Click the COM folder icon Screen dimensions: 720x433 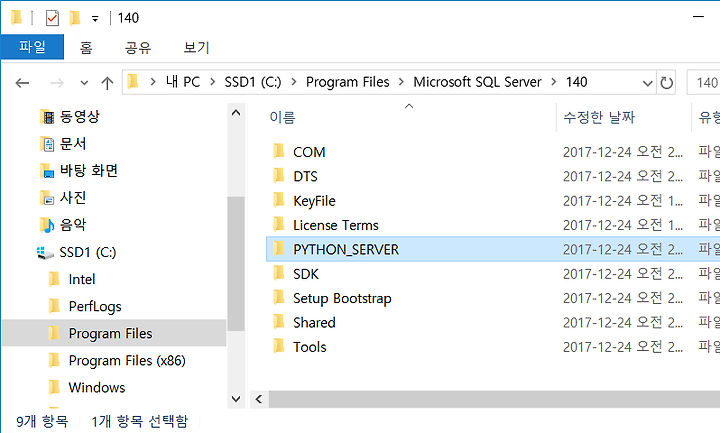click(279, 151)
